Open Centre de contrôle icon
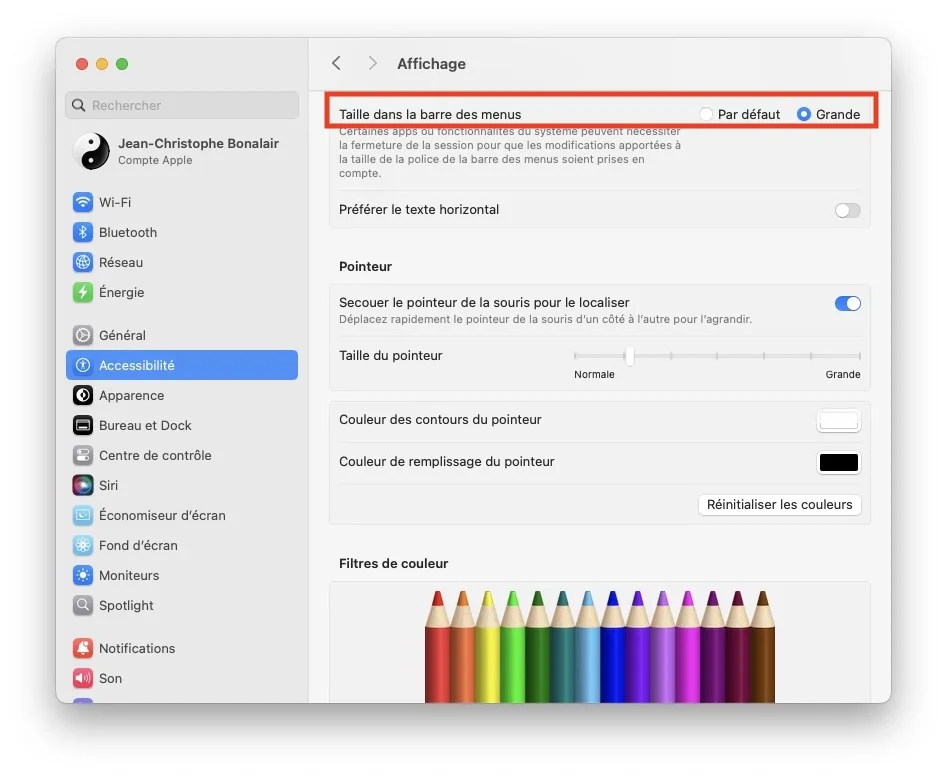 83,455
